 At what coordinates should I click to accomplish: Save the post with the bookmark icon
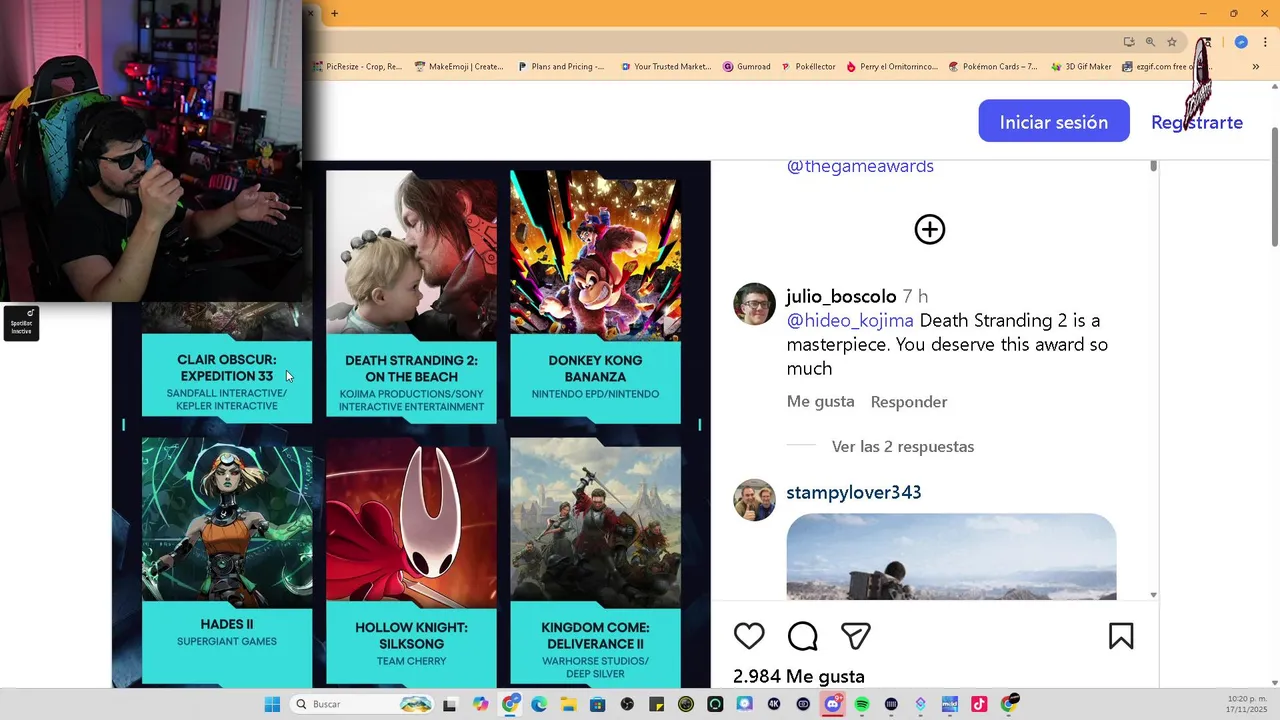click(x=1121, y=636)
